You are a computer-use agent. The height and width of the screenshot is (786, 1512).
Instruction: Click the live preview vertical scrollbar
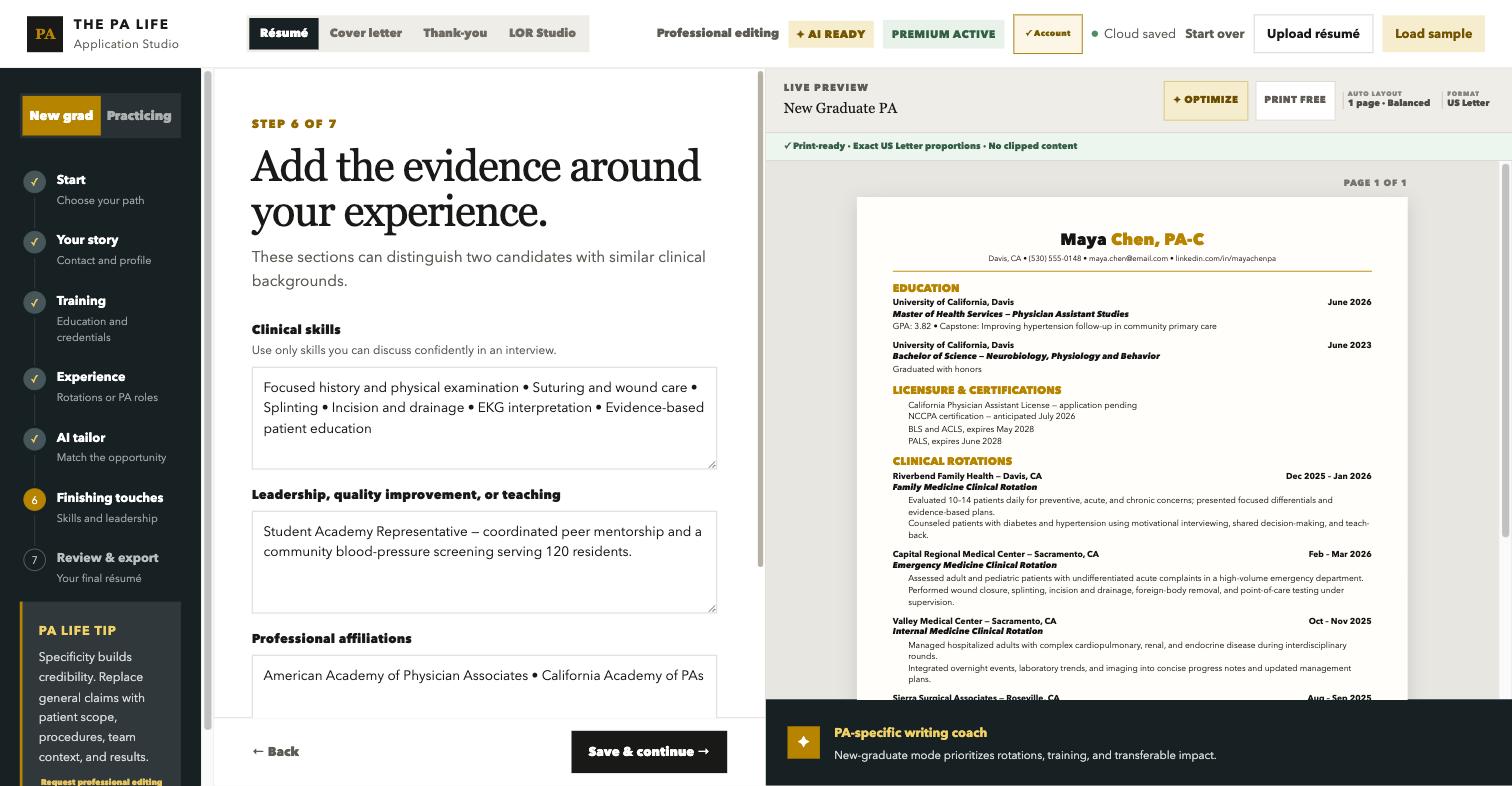[1506, 350]
